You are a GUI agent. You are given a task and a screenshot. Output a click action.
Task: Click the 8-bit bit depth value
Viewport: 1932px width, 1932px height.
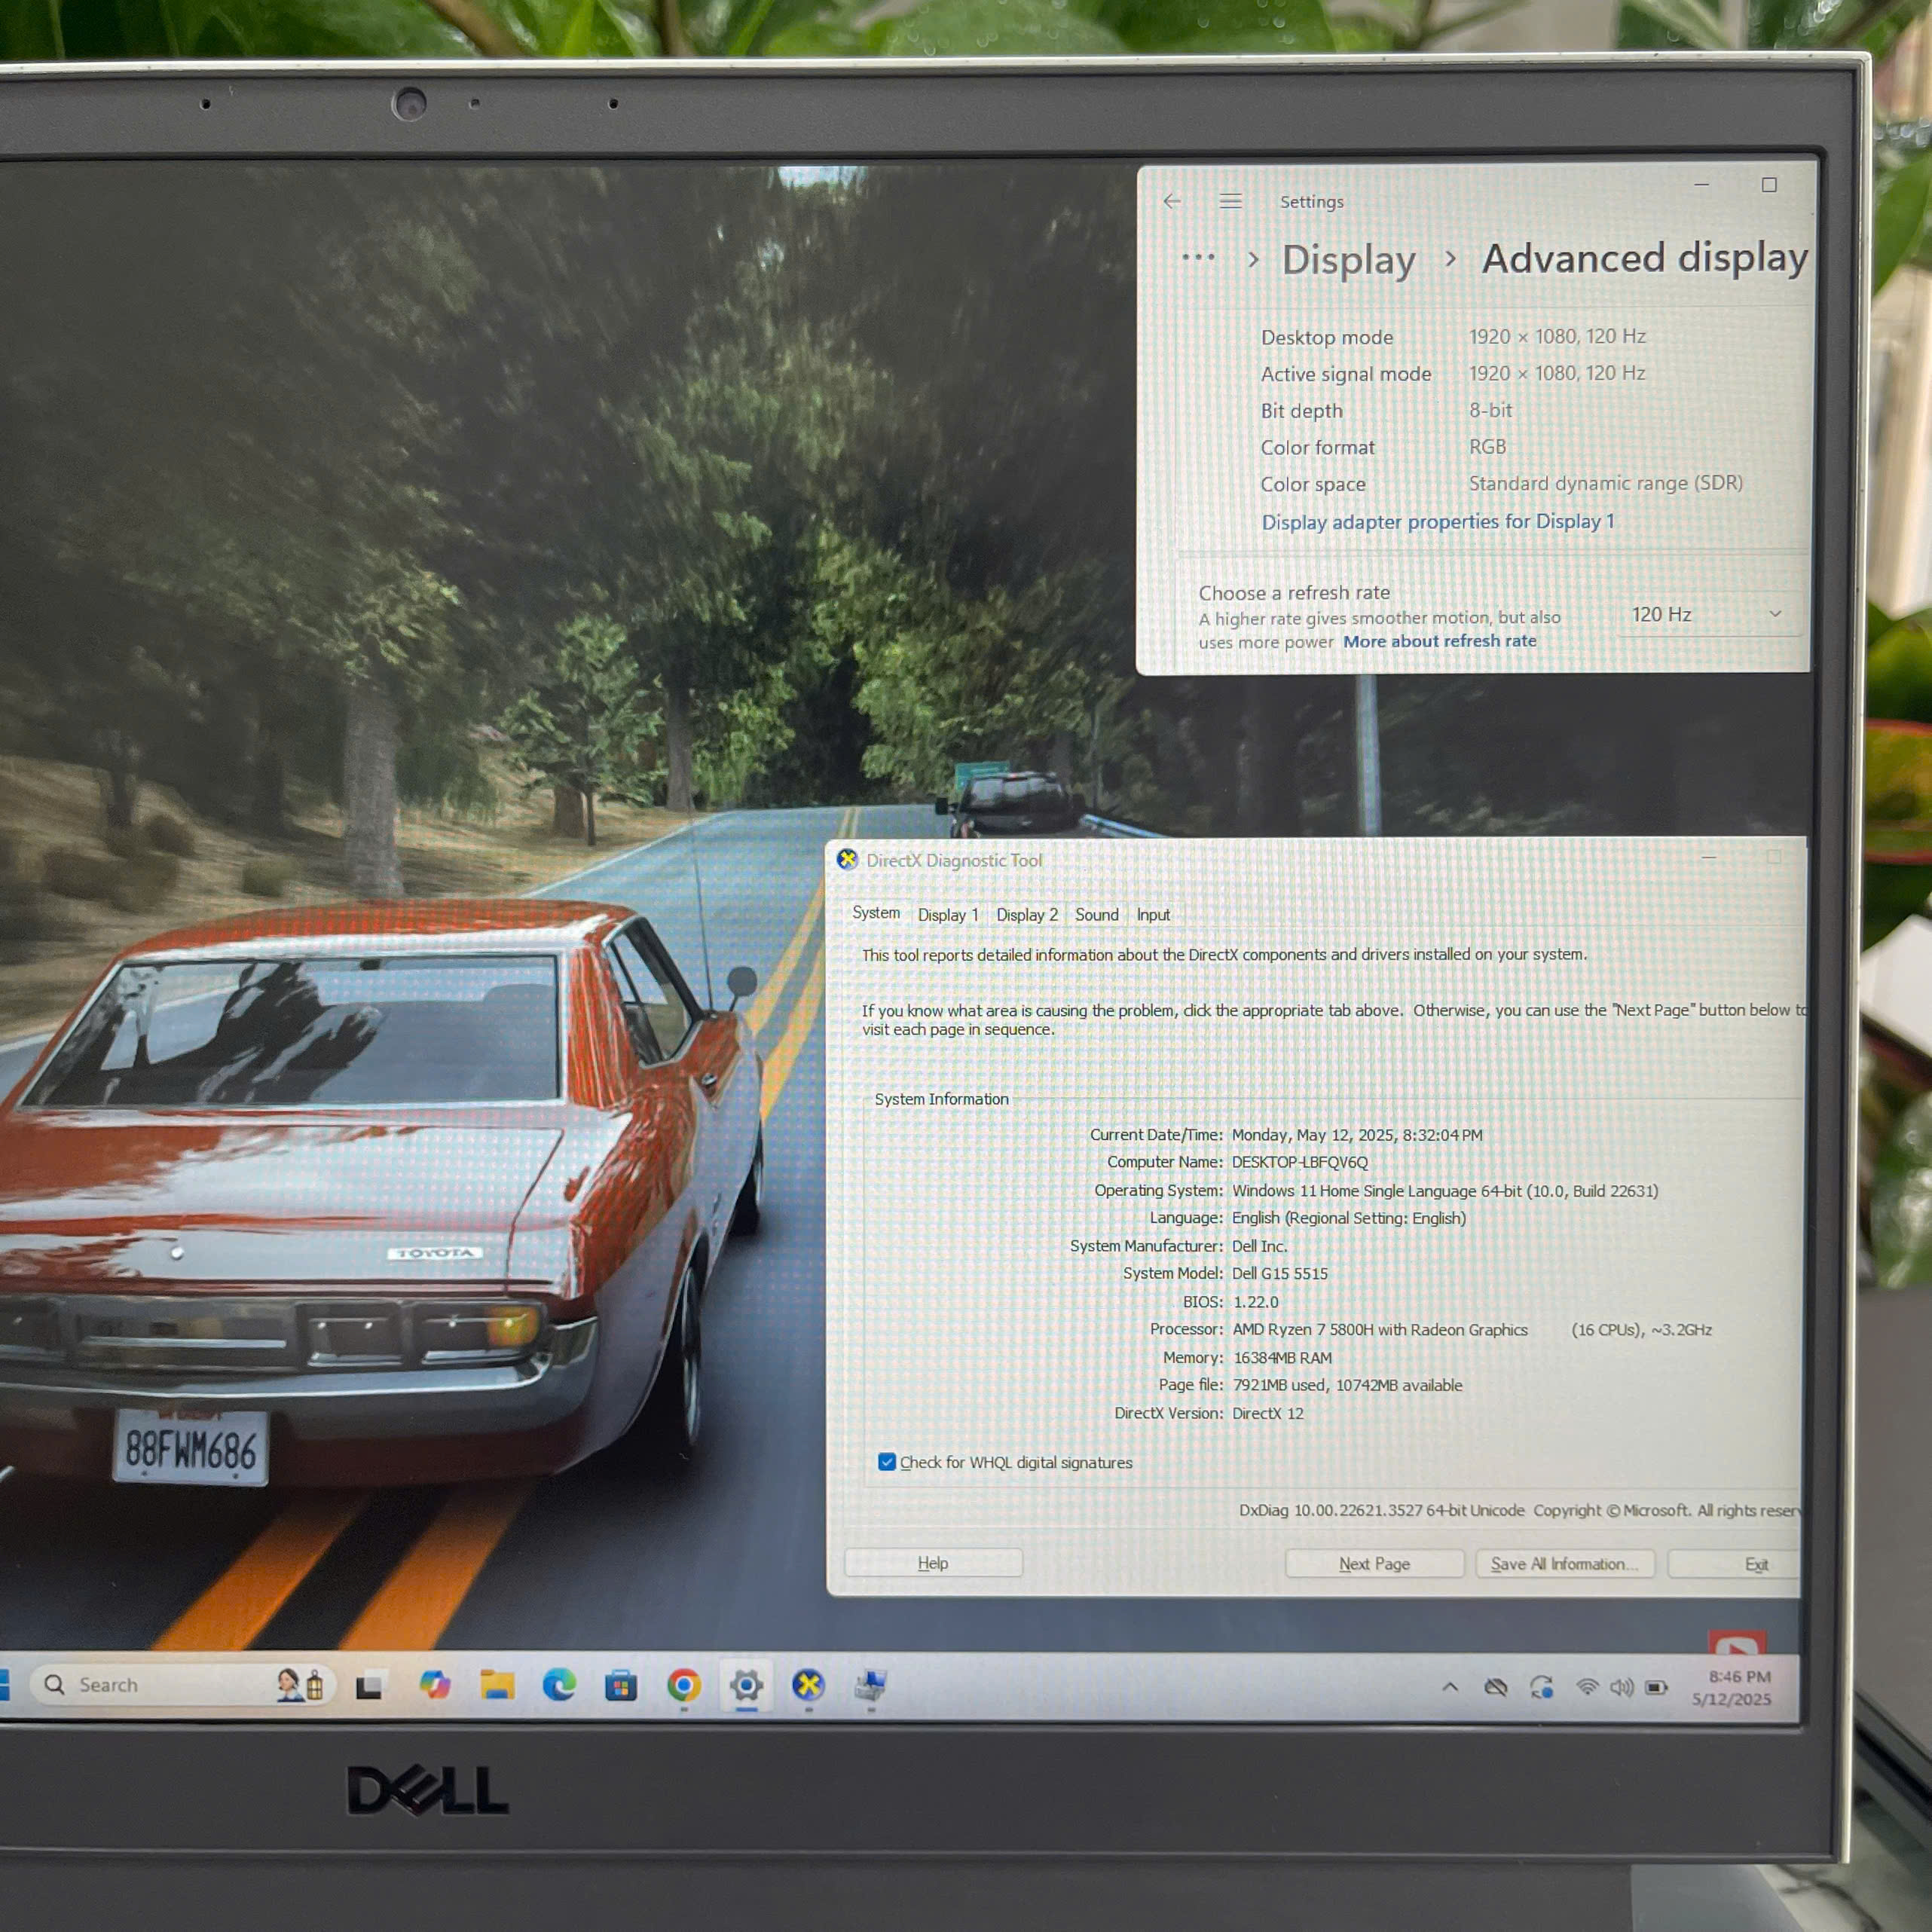pos(1491,410)
